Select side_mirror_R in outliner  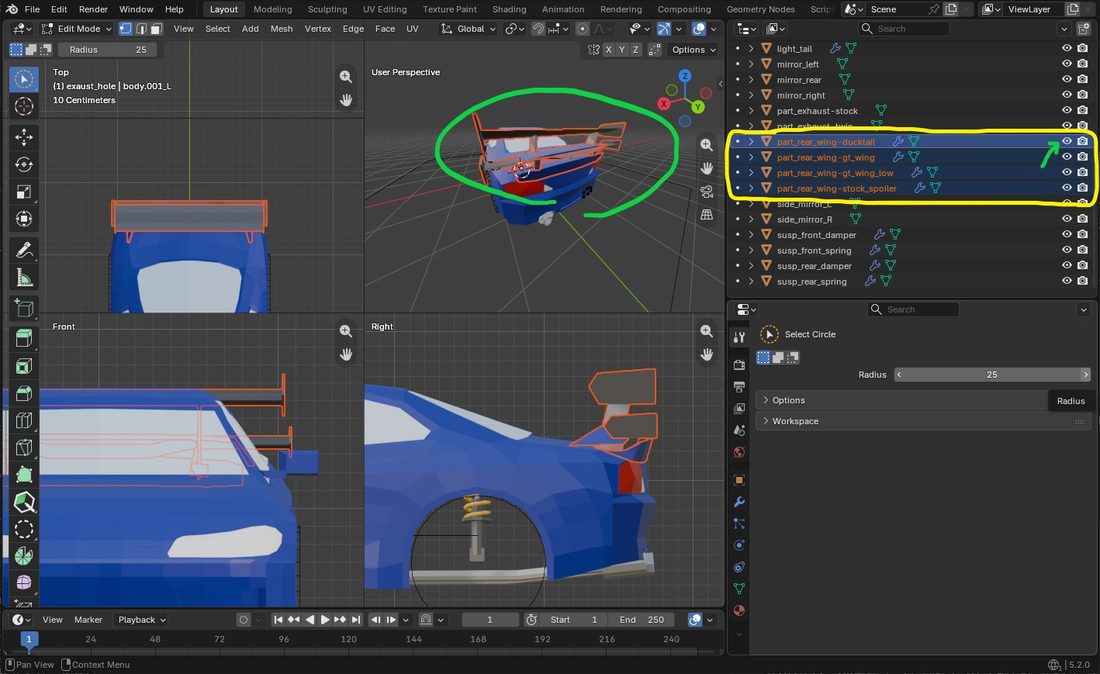804,220
